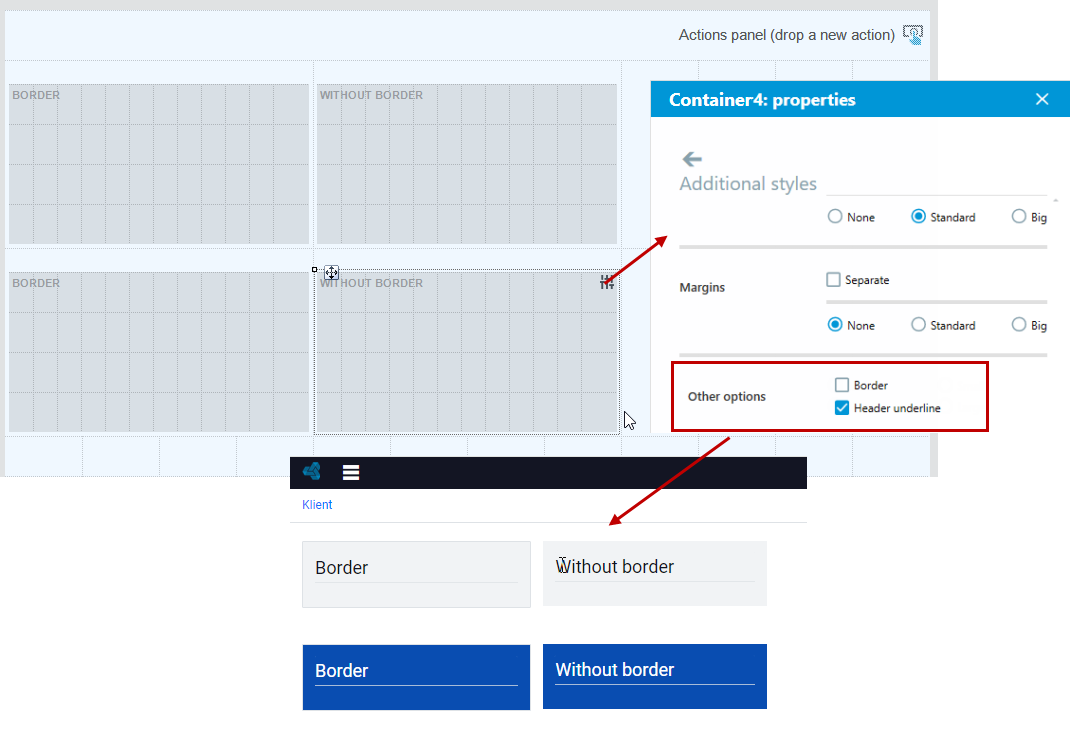
Task: Select the blue Border preview card
Action: pyautogui.click(x=416, y=677)
